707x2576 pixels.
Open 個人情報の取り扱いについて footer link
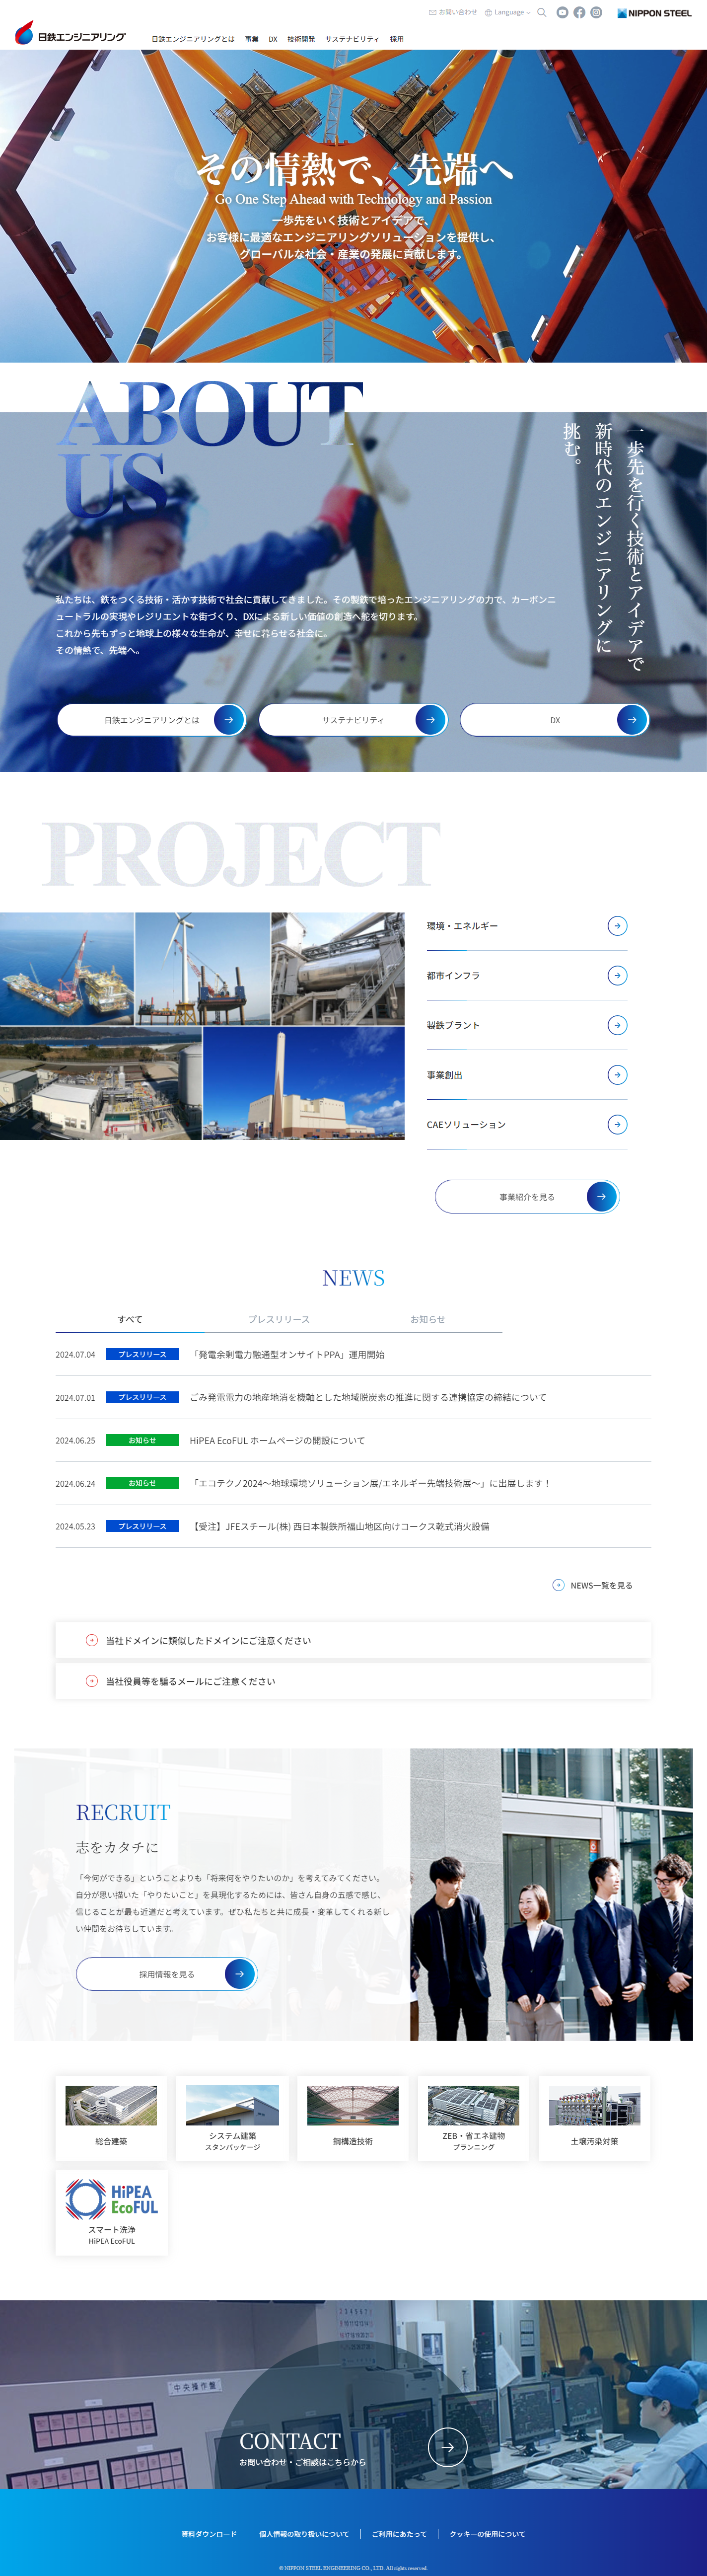tap(304, 2534)
